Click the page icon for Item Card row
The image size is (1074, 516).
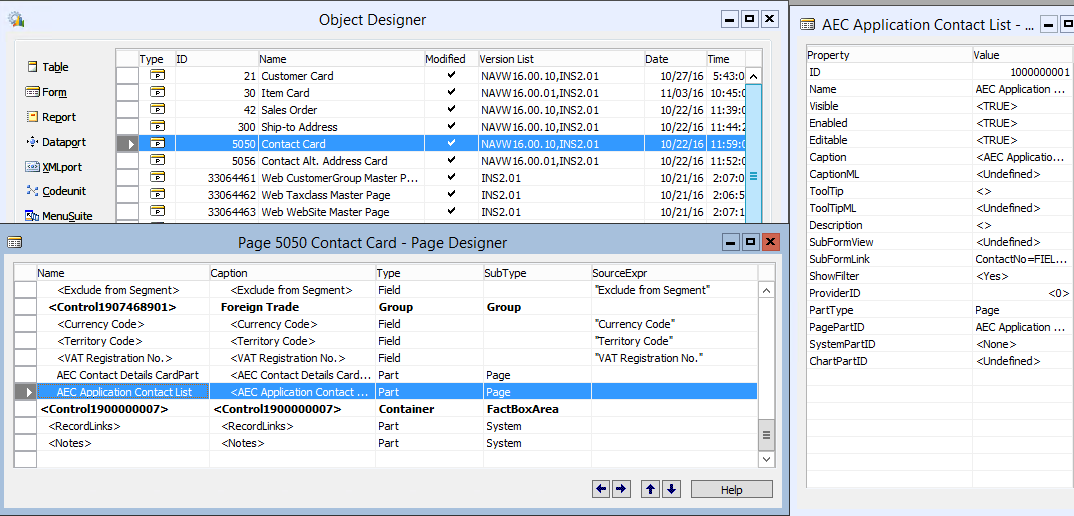click(158, 93)
